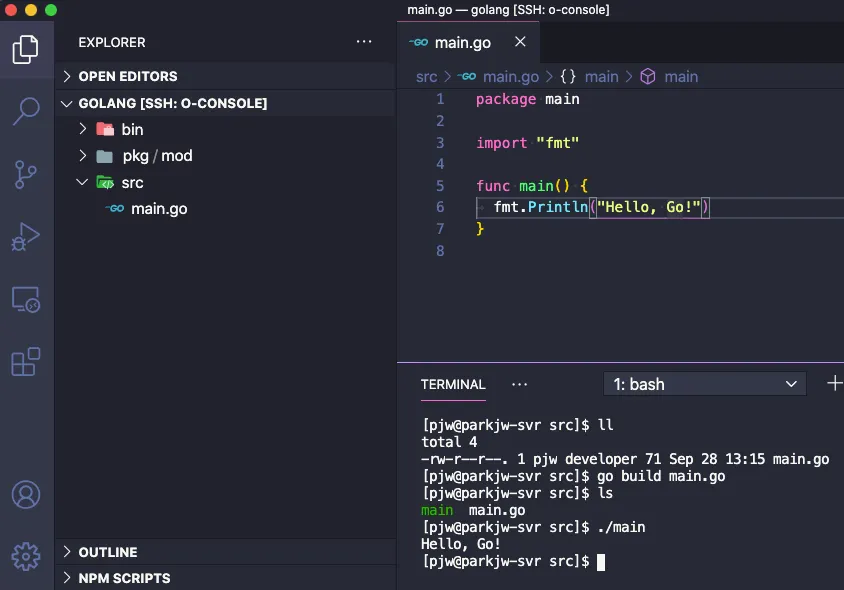Close the main.go editor tab
This screenshot has height=590, width=844.
520,41
